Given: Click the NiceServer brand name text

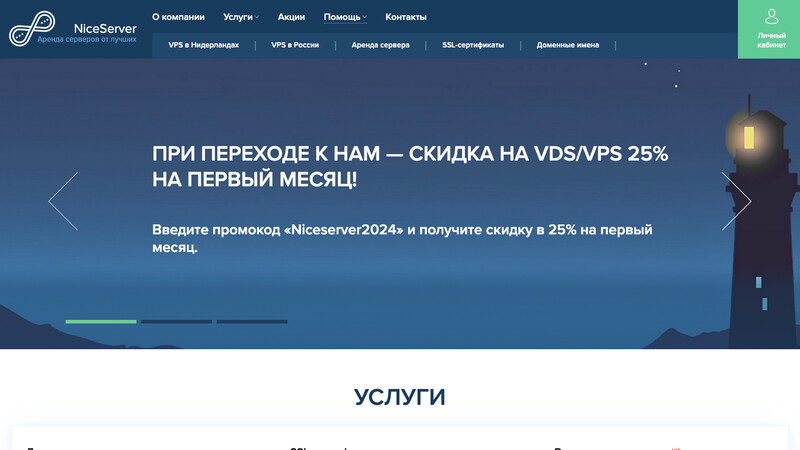Looking at the screenshot, I should click(105, 29).
